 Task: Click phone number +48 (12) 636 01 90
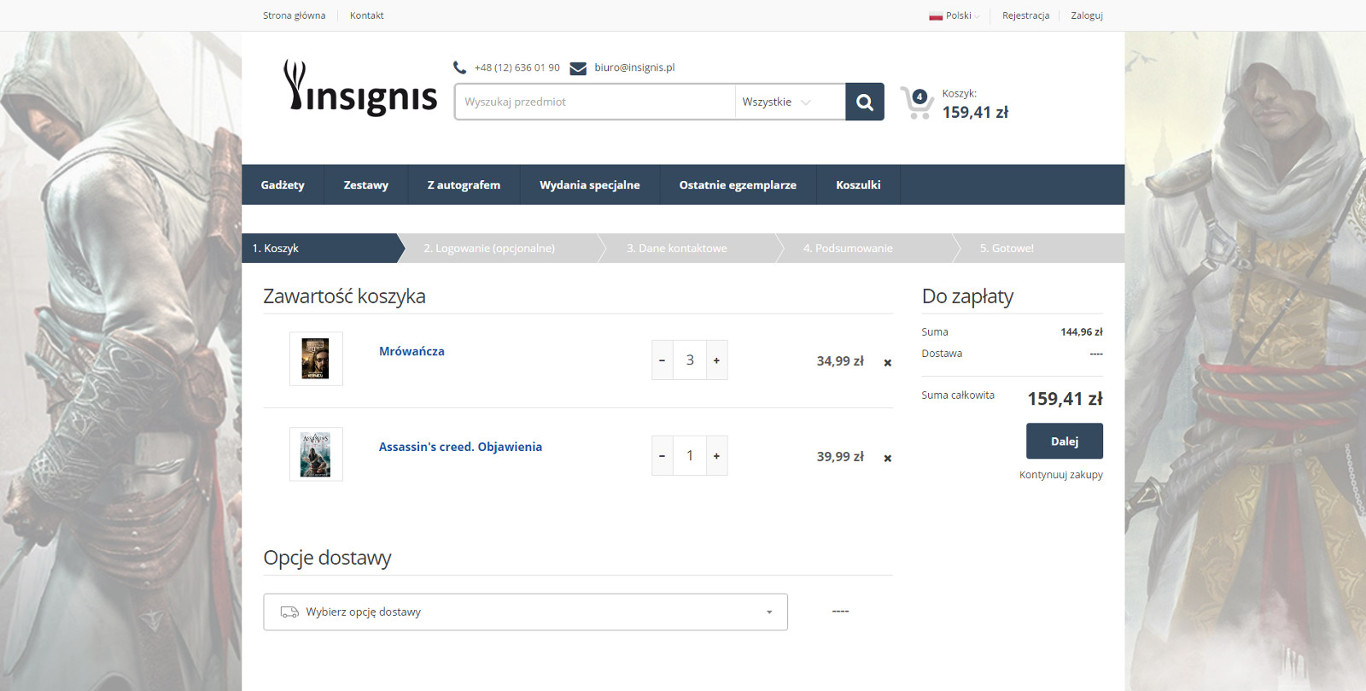tap(517, 68)
